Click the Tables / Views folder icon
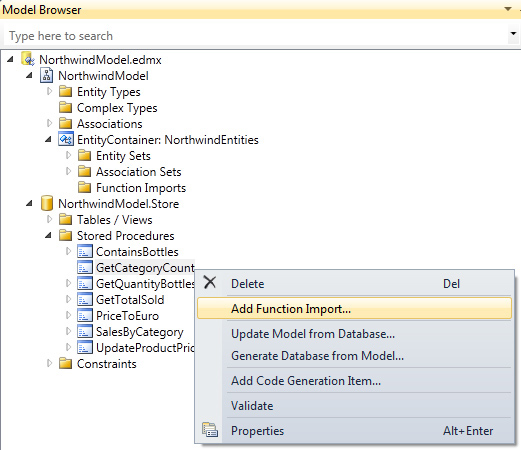 coord(65,219)
